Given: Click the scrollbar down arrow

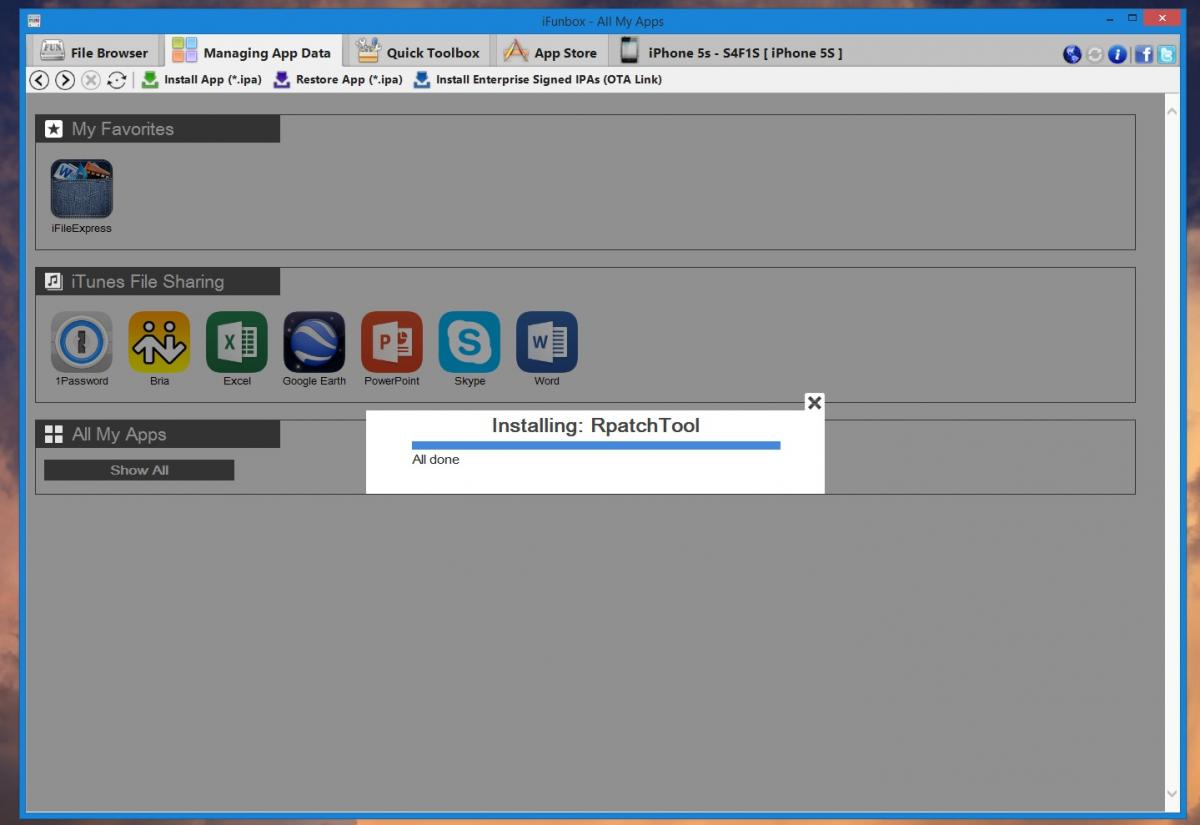Looking at the screenshot, I should pyautogui.click(x=1172, y=794).
